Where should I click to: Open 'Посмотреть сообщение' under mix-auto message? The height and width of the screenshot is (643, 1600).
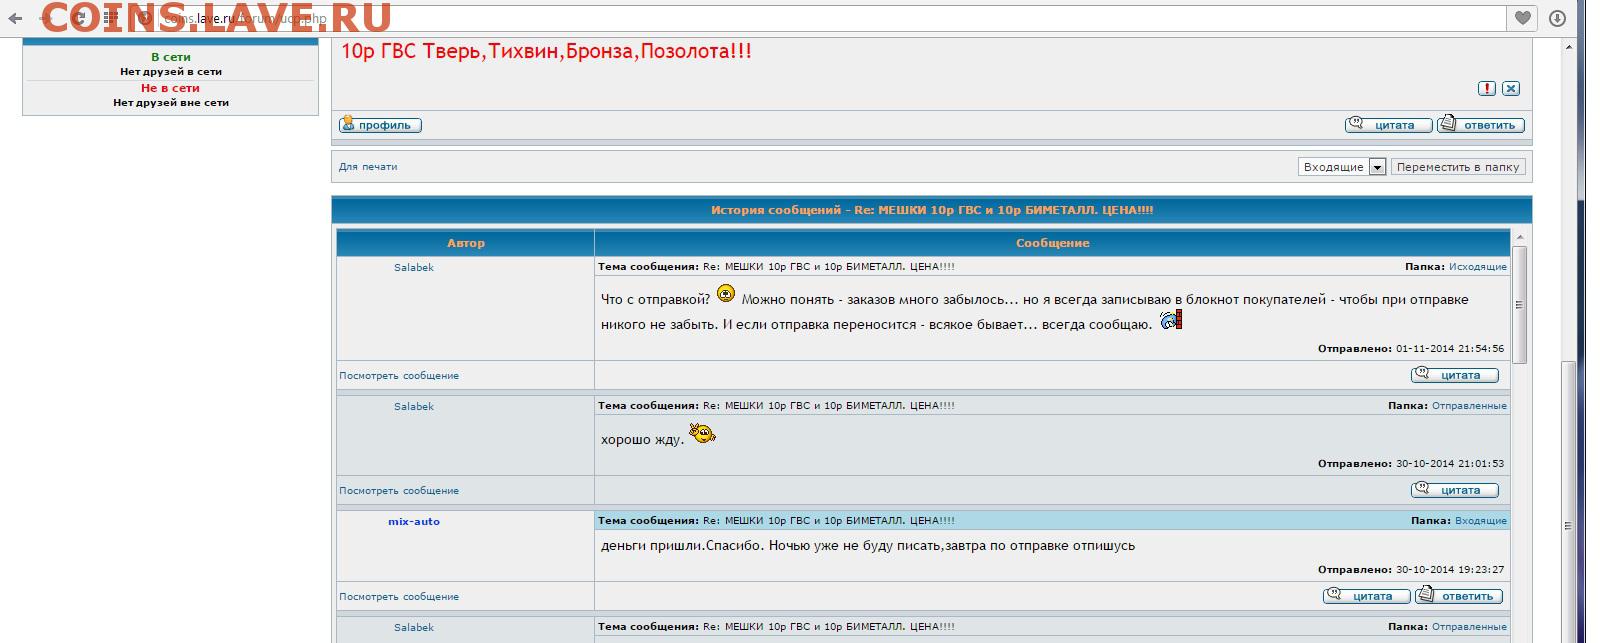pyautogui.click(x=399, y=597)
